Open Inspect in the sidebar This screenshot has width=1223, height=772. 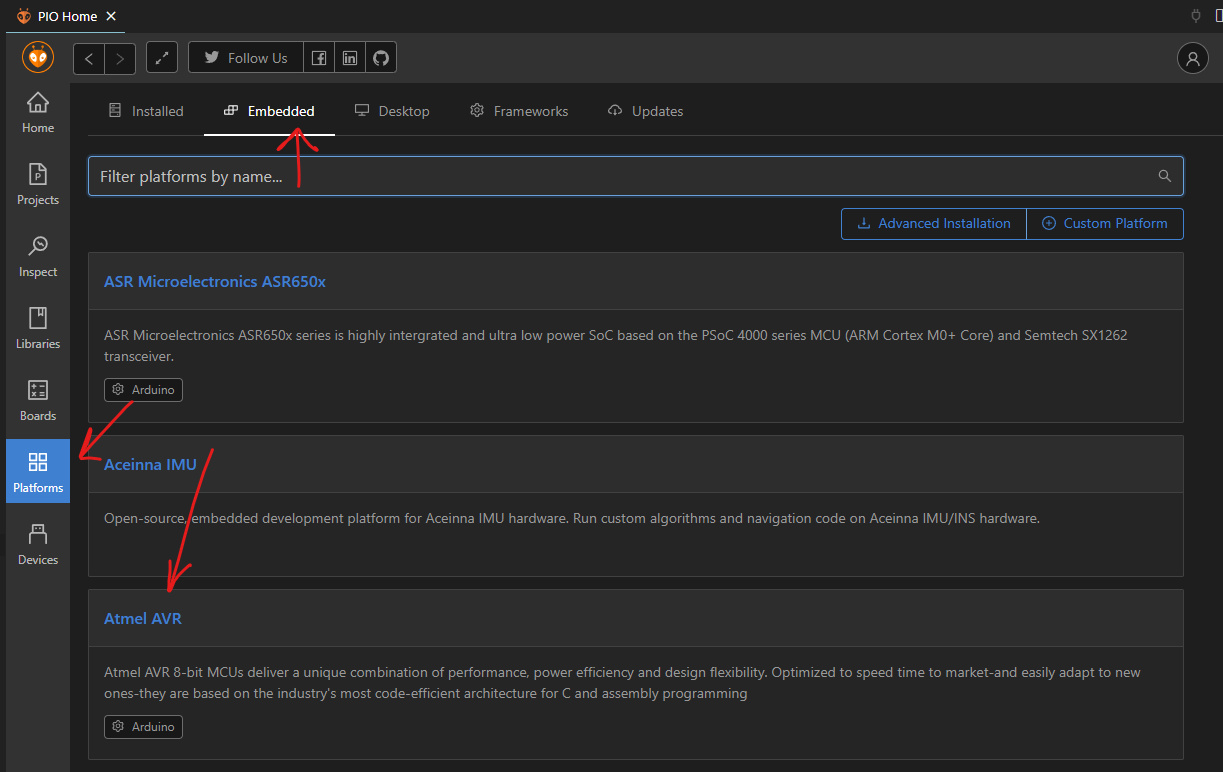click(38, 256)
